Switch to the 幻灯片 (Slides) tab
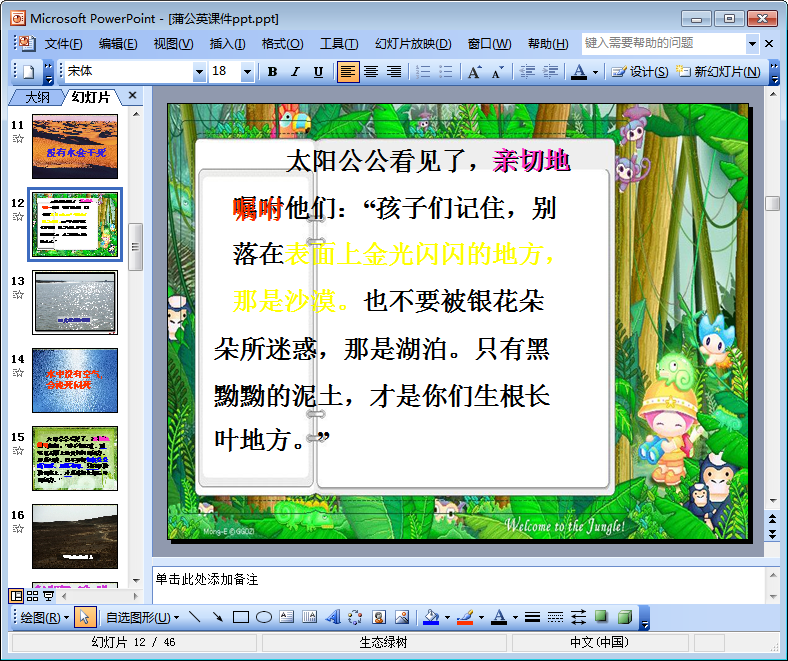The width and height of the screenshot is (788, 661). (x=90, y=97)
